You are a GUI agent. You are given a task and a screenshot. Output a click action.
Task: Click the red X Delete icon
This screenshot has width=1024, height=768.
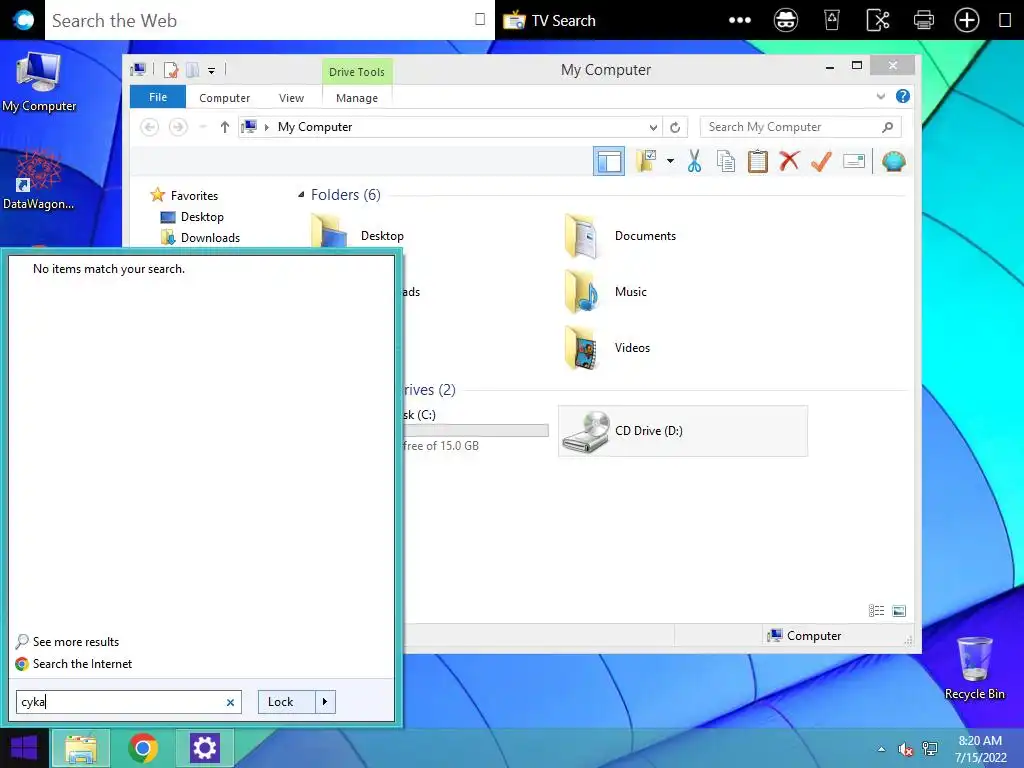coord(789,161)
